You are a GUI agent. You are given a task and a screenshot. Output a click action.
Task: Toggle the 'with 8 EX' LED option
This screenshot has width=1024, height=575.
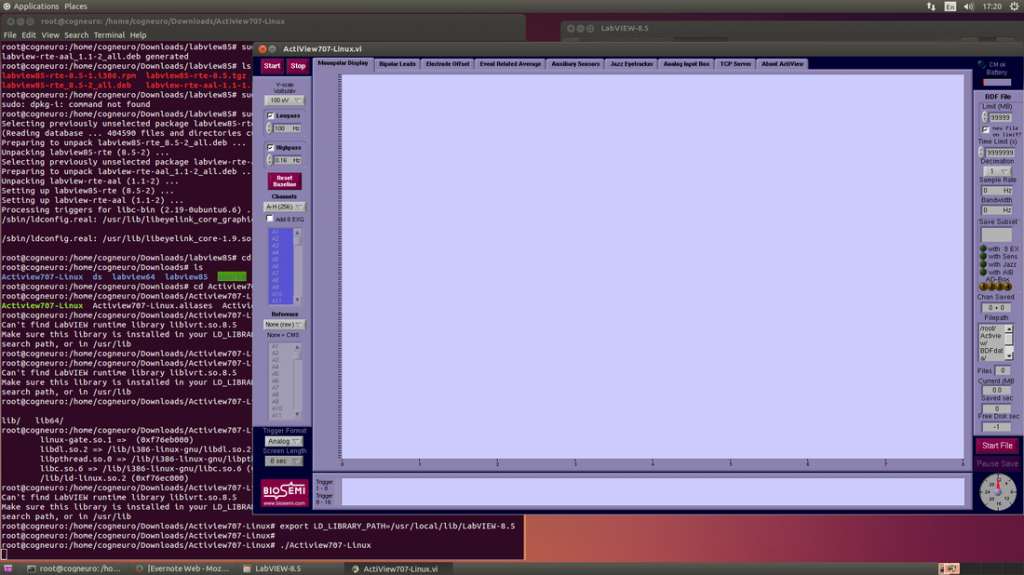(x=984, y=249)
